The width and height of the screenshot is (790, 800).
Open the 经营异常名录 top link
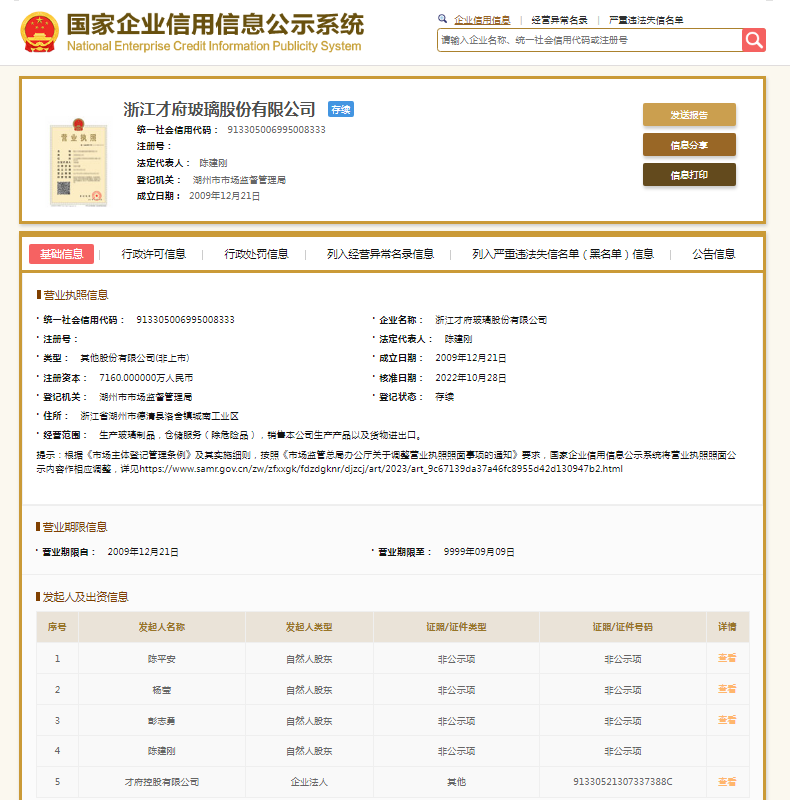click(x=559, y=20)
